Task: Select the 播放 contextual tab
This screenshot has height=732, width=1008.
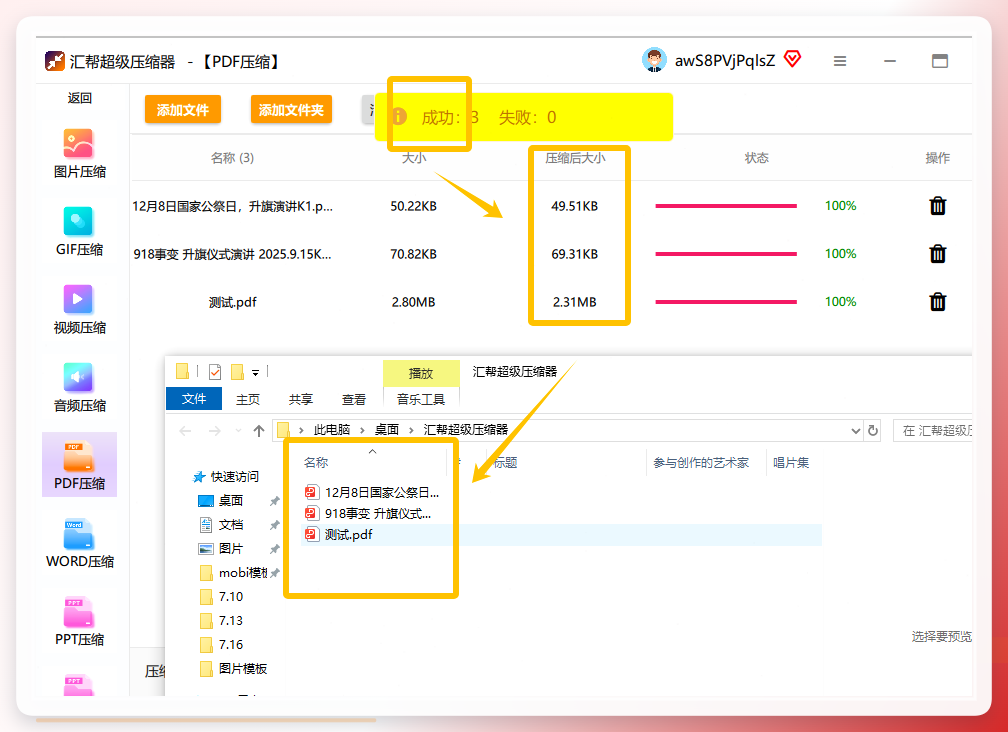Action: coord(420,373)
